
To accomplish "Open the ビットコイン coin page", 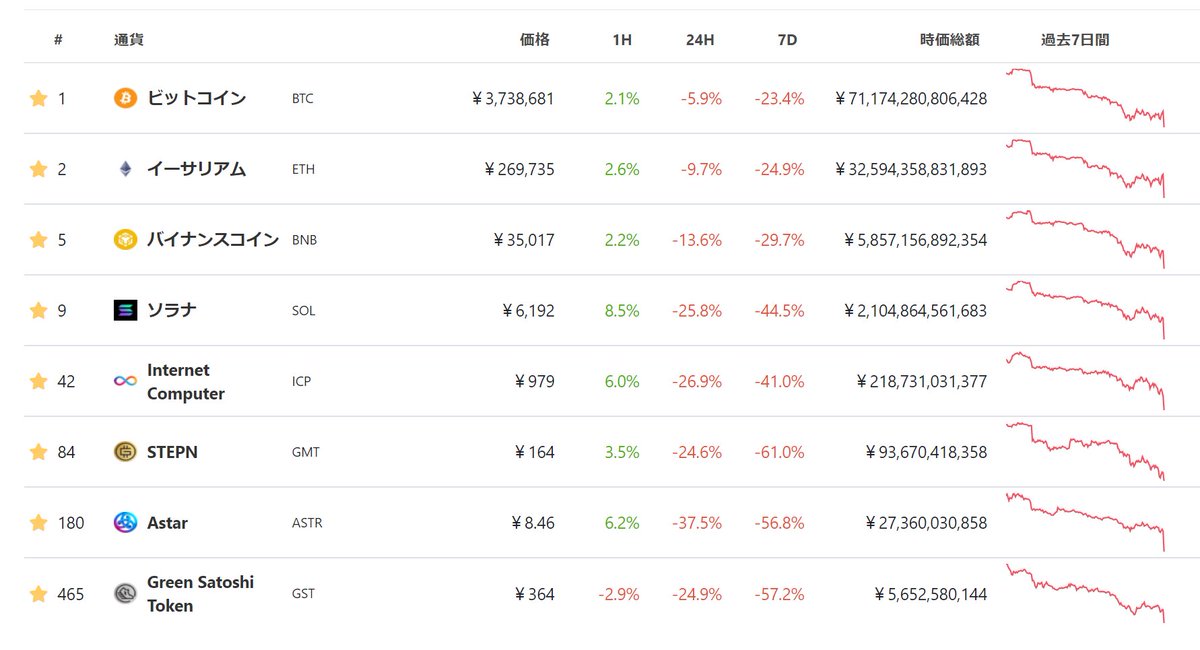I will [196, 98].
